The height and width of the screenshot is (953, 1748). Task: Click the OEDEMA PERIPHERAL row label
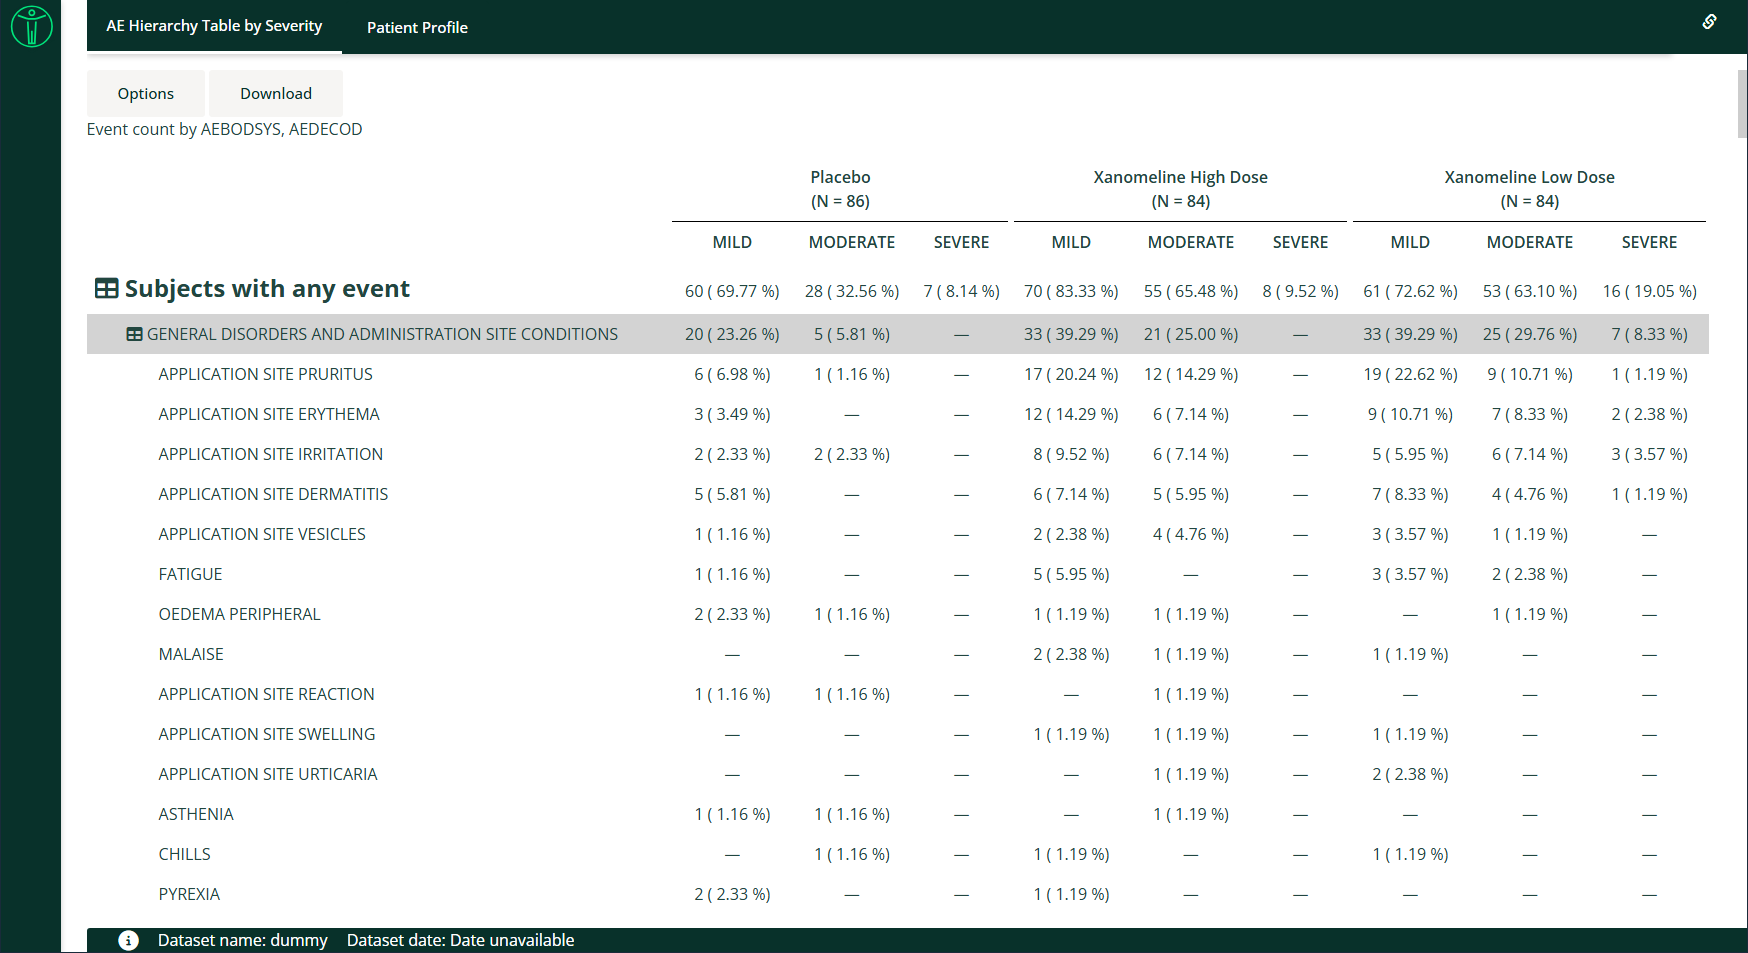(x=239, y=614)
